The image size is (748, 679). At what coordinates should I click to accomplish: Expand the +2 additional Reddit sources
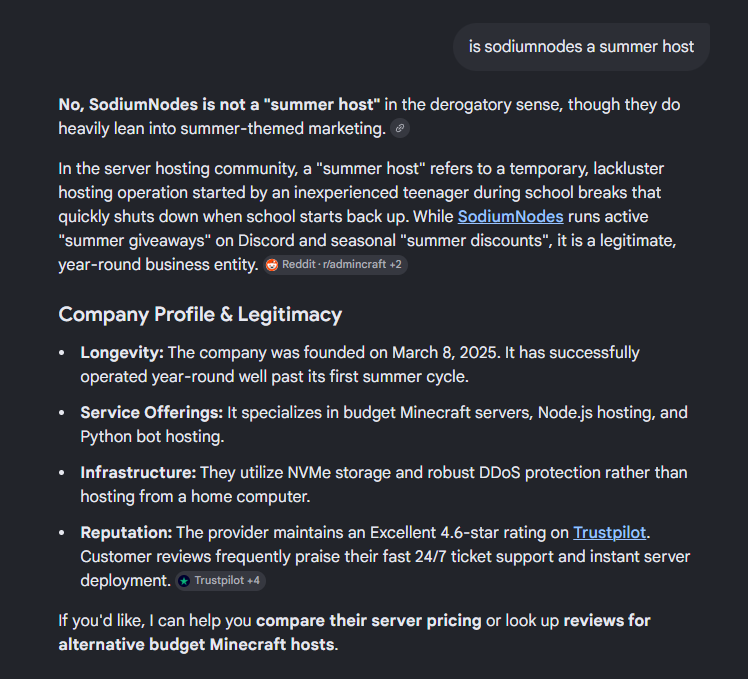point(395,264)
